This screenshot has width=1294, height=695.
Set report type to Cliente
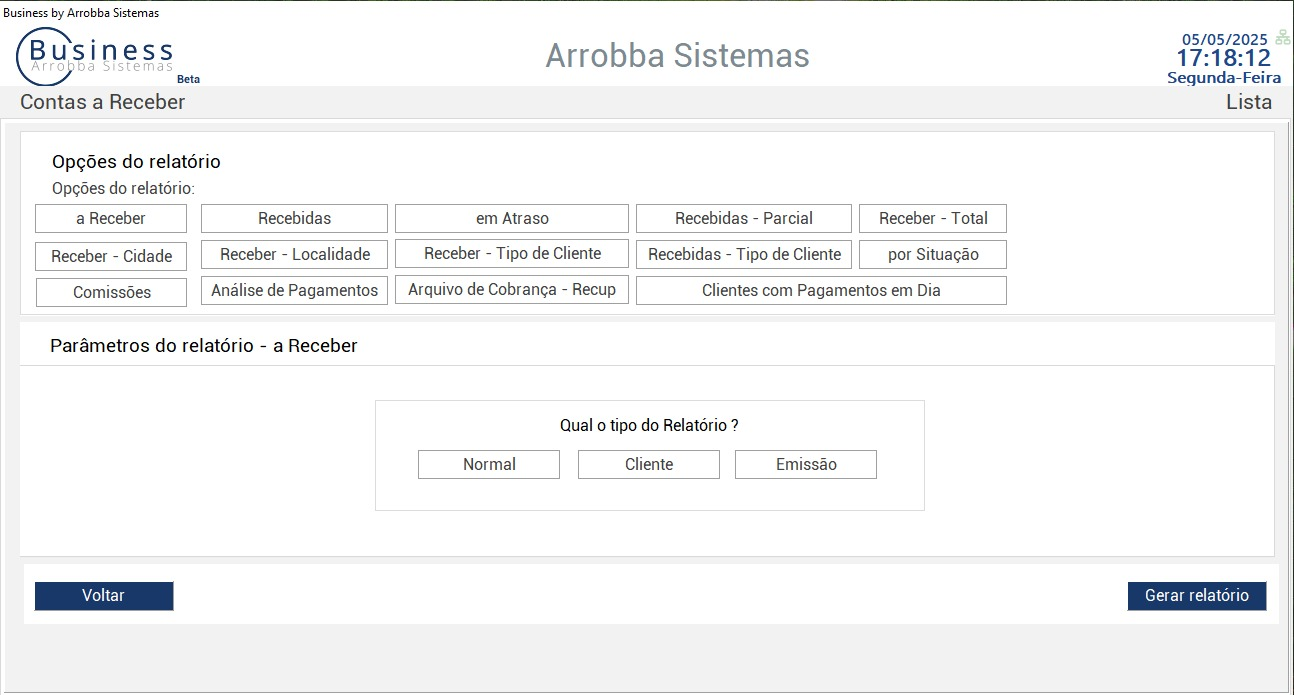(x=649, y=465)
